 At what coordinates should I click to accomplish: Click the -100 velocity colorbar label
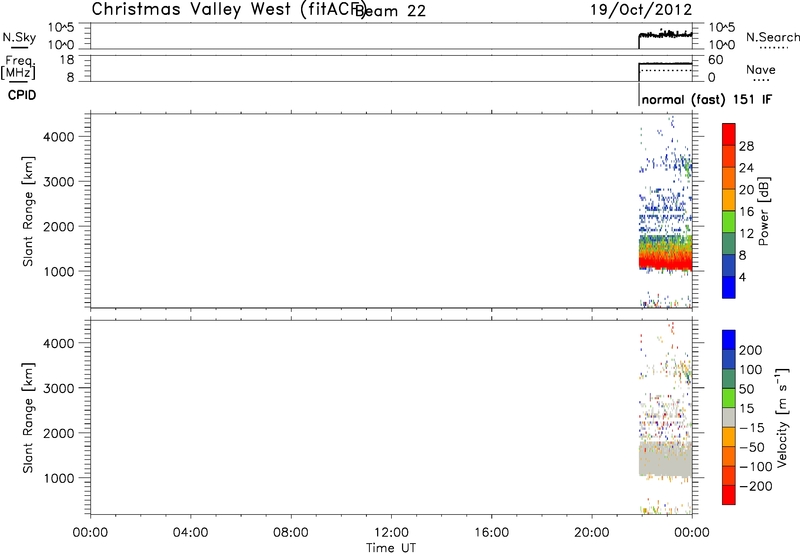tap(756, 466)
